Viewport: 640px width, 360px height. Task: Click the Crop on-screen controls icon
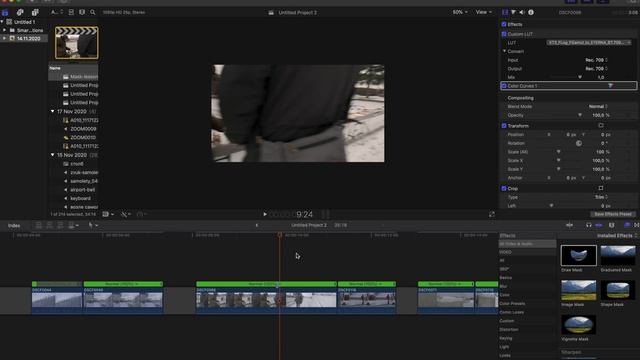click(x=601, y=188)
